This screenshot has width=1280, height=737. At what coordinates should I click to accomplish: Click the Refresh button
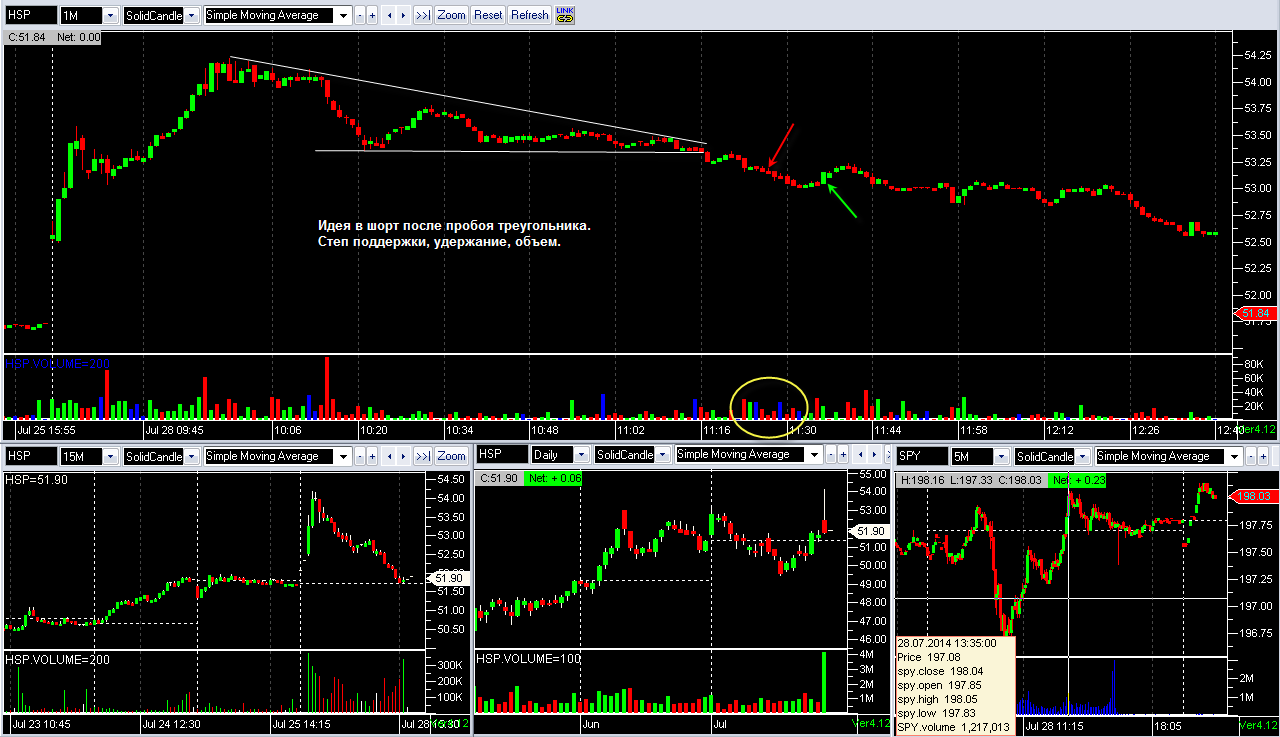pyautogui.click(x=529, y=15)
